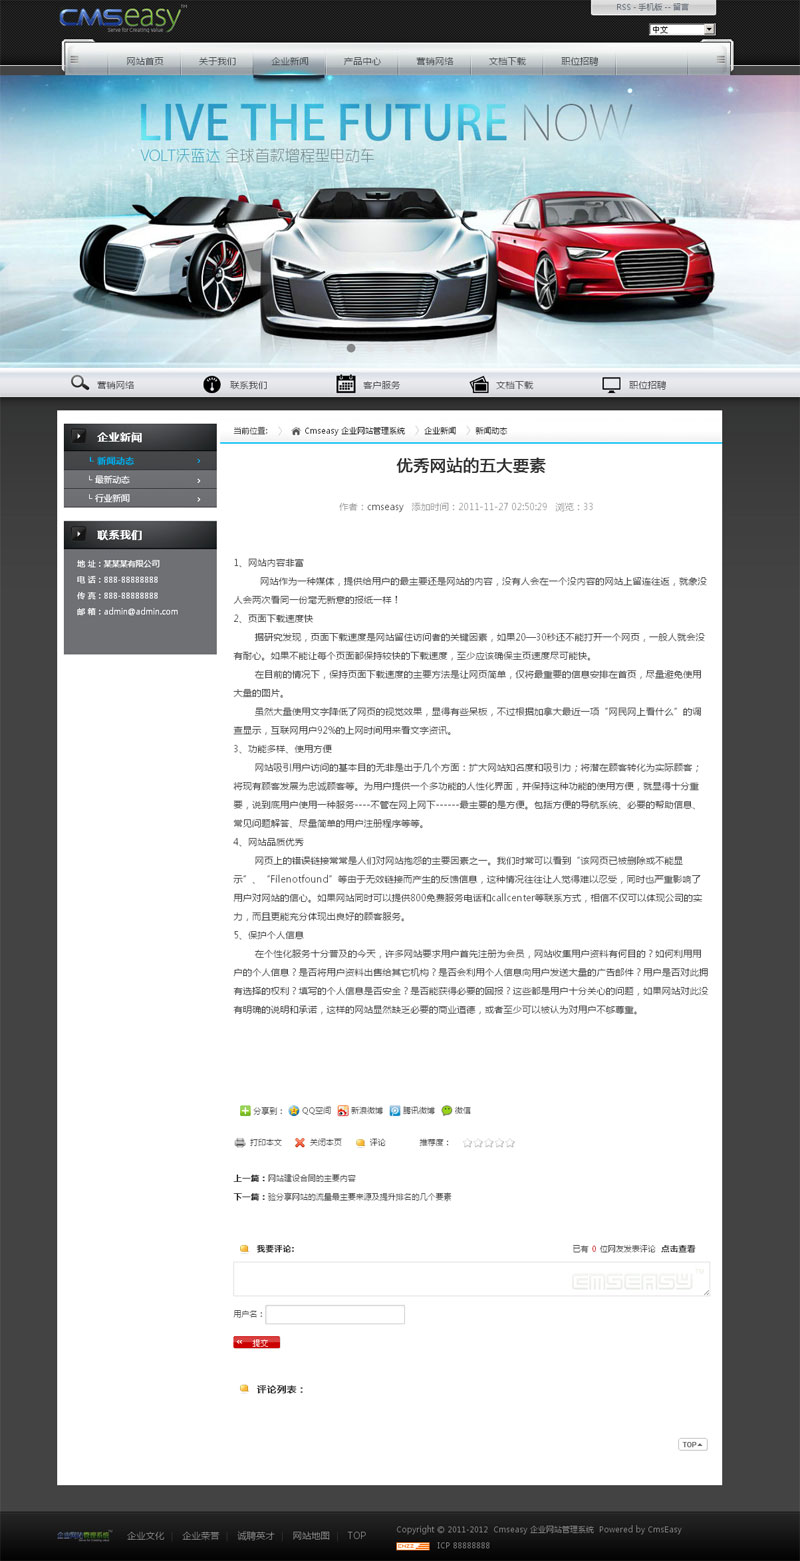Click the TOP button to scroll up
Viewport: 800px width, 1561px height.
(x=692, y=1444)
